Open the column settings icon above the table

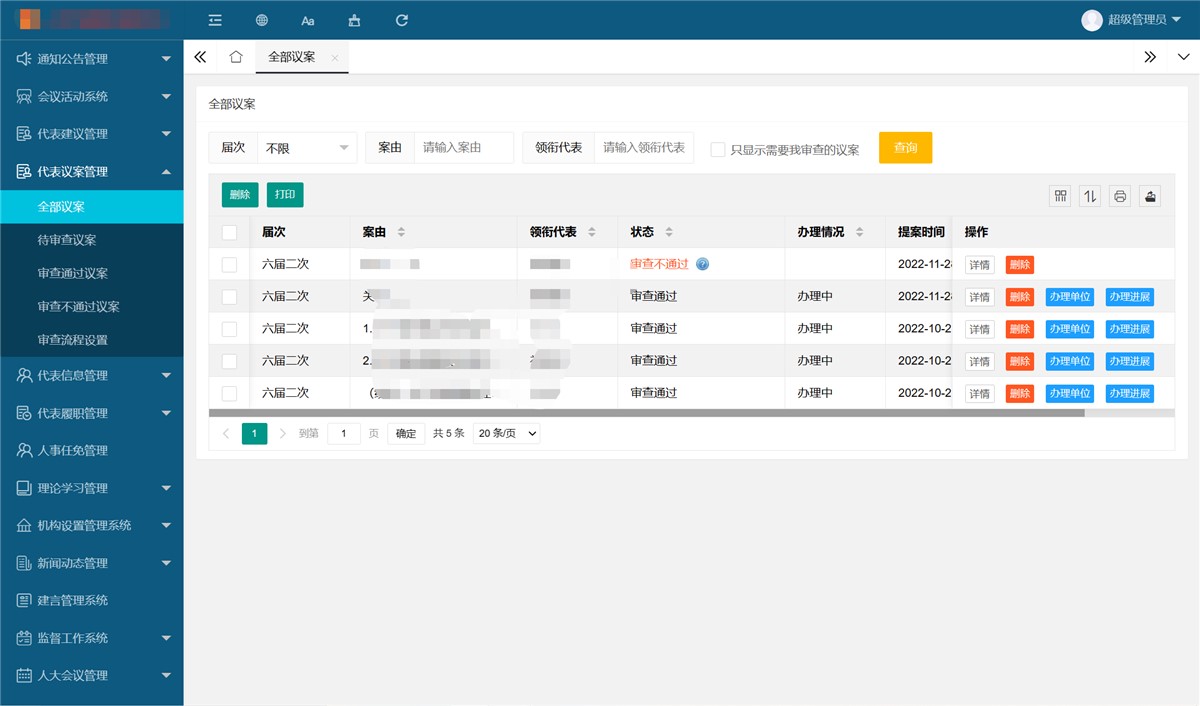click(1059, 196)
